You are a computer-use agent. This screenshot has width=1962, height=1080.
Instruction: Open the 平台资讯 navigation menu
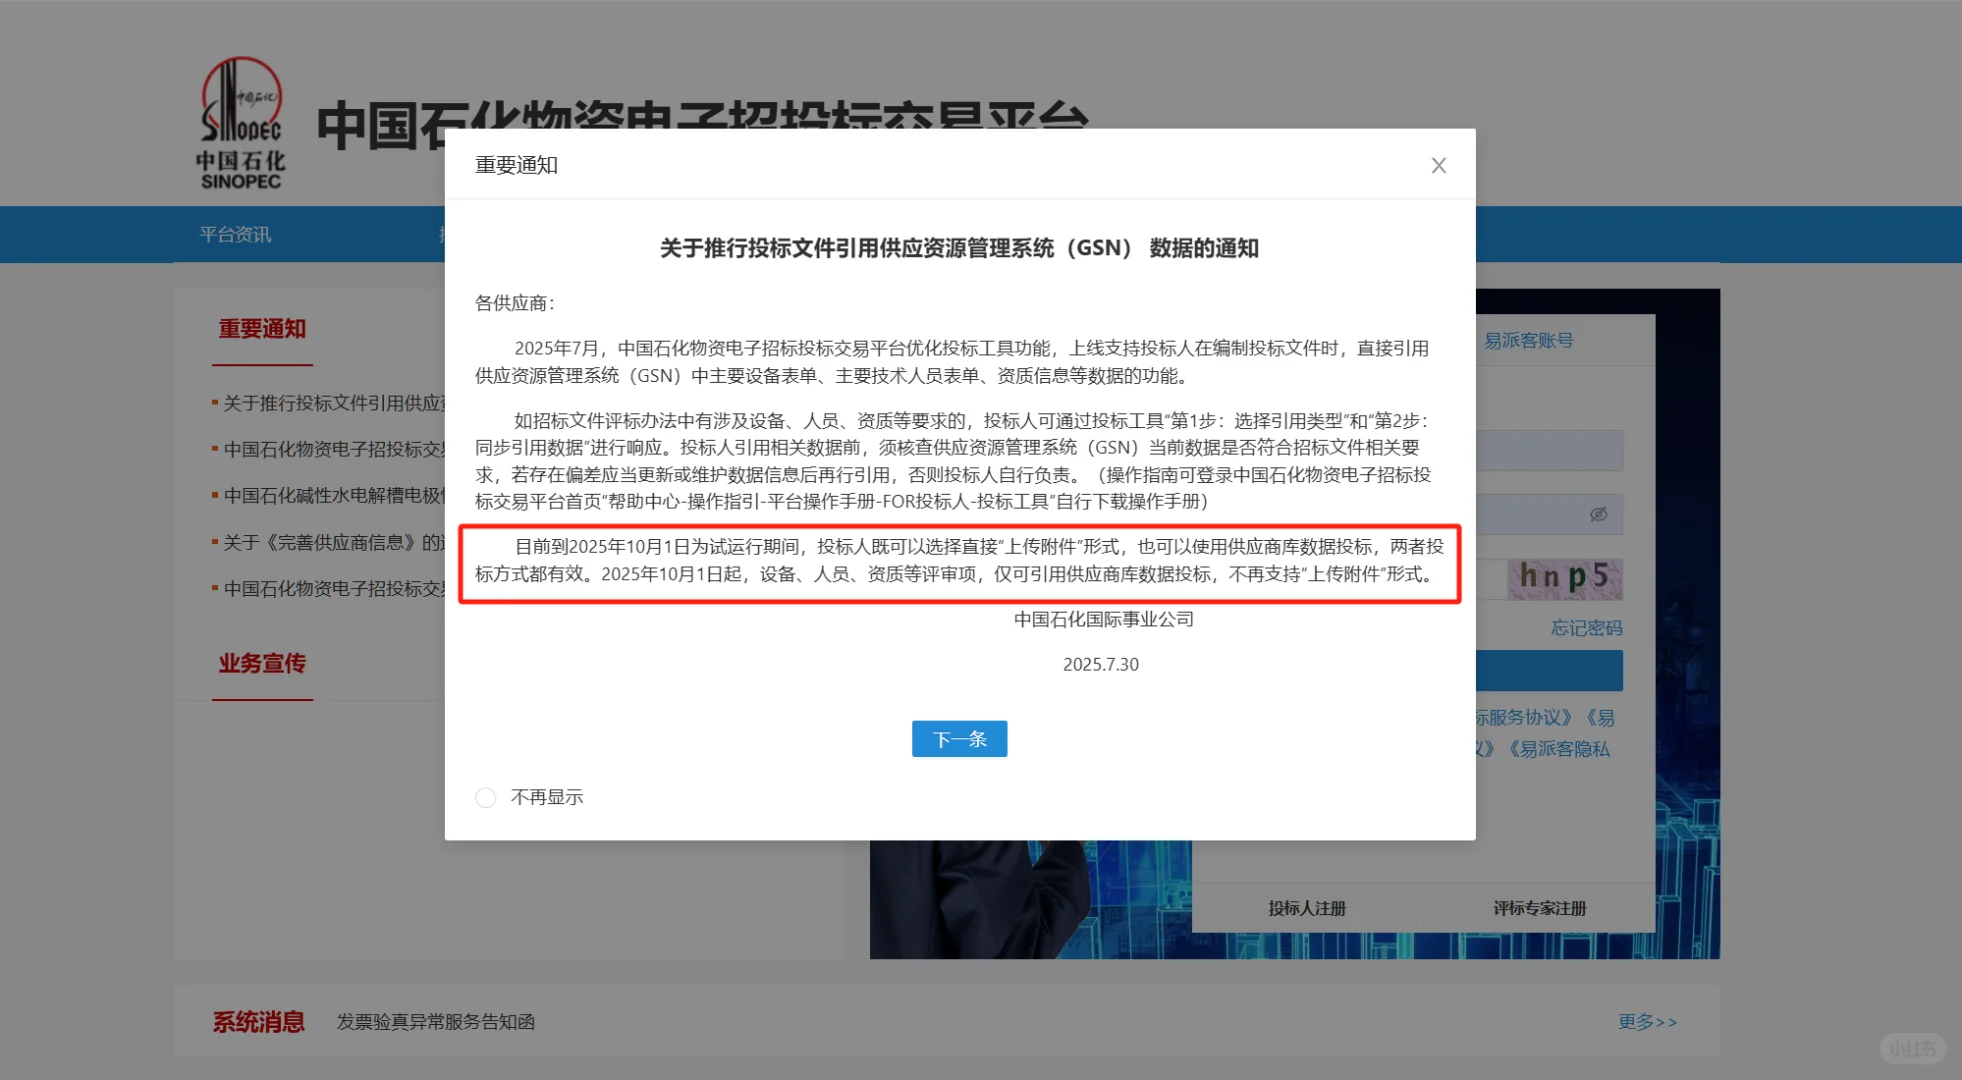(x=233, y=234)
